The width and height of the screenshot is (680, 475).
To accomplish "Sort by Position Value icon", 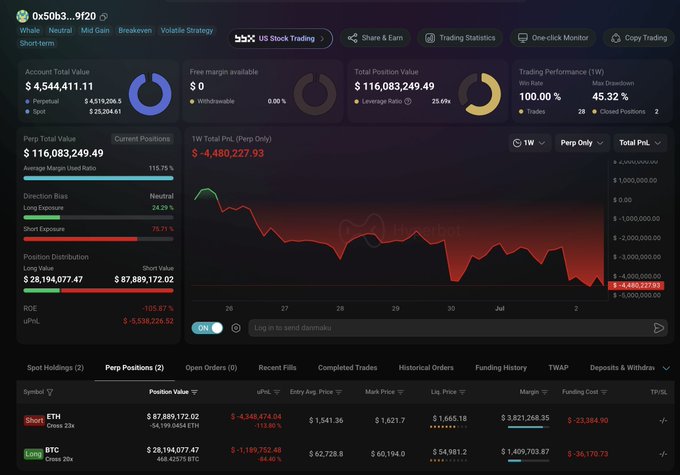I will coord(194,392).
